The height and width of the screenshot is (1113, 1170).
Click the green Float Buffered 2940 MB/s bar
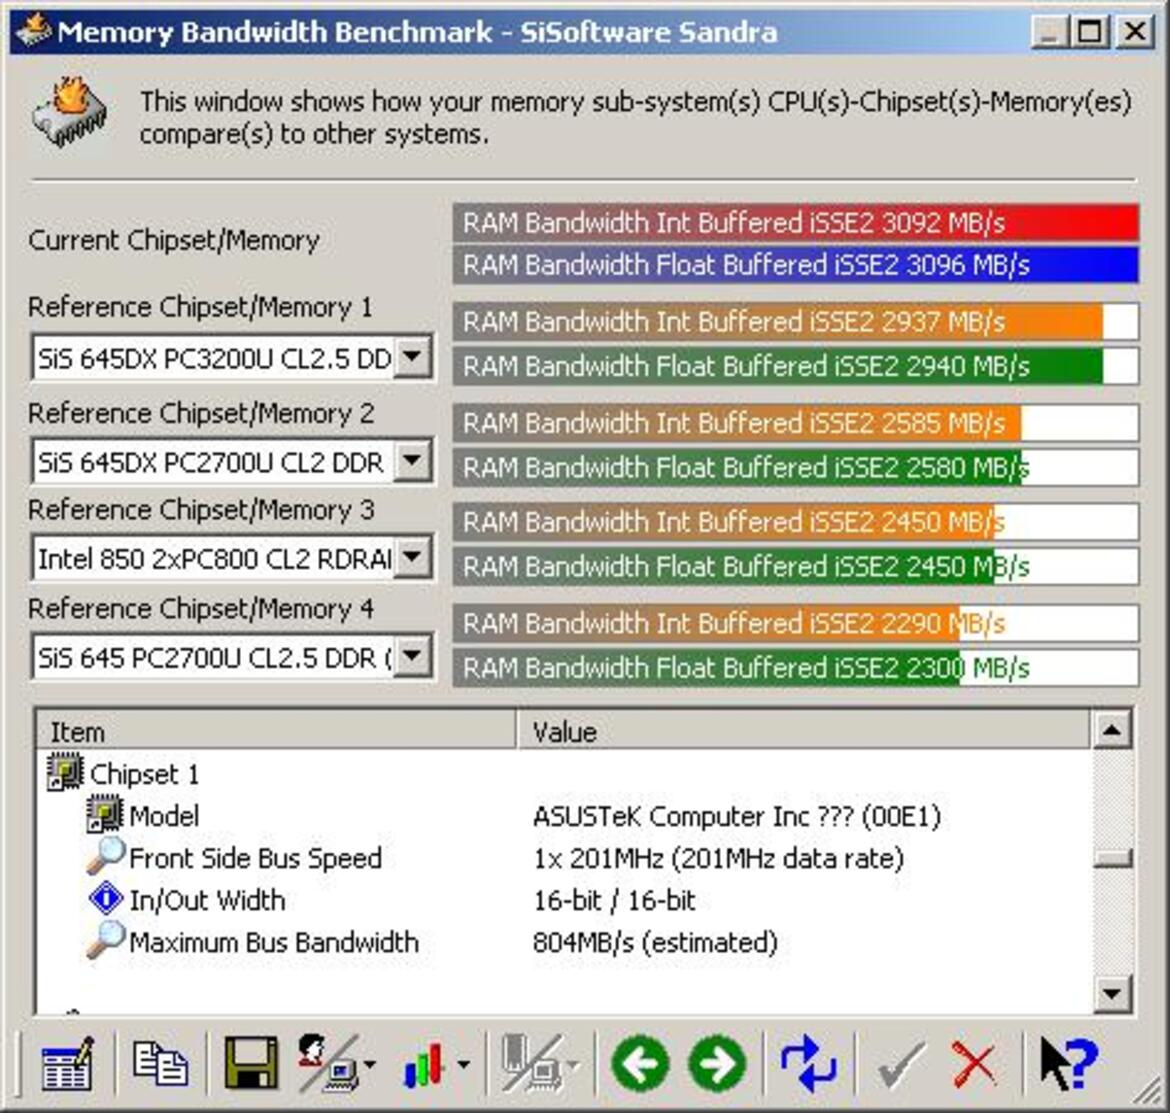point(795,366)
